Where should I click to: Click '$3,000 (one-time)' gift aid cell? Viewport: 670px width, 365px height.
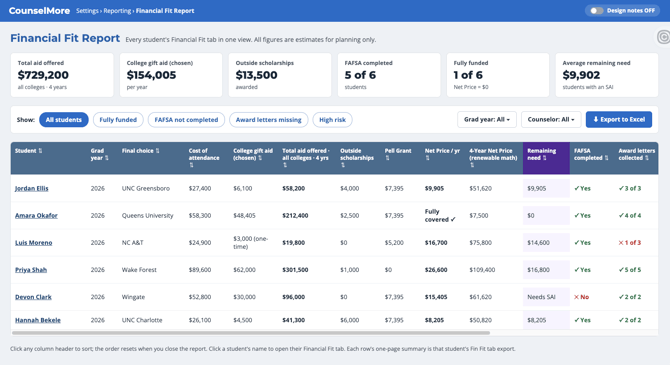tap(251, 243)
